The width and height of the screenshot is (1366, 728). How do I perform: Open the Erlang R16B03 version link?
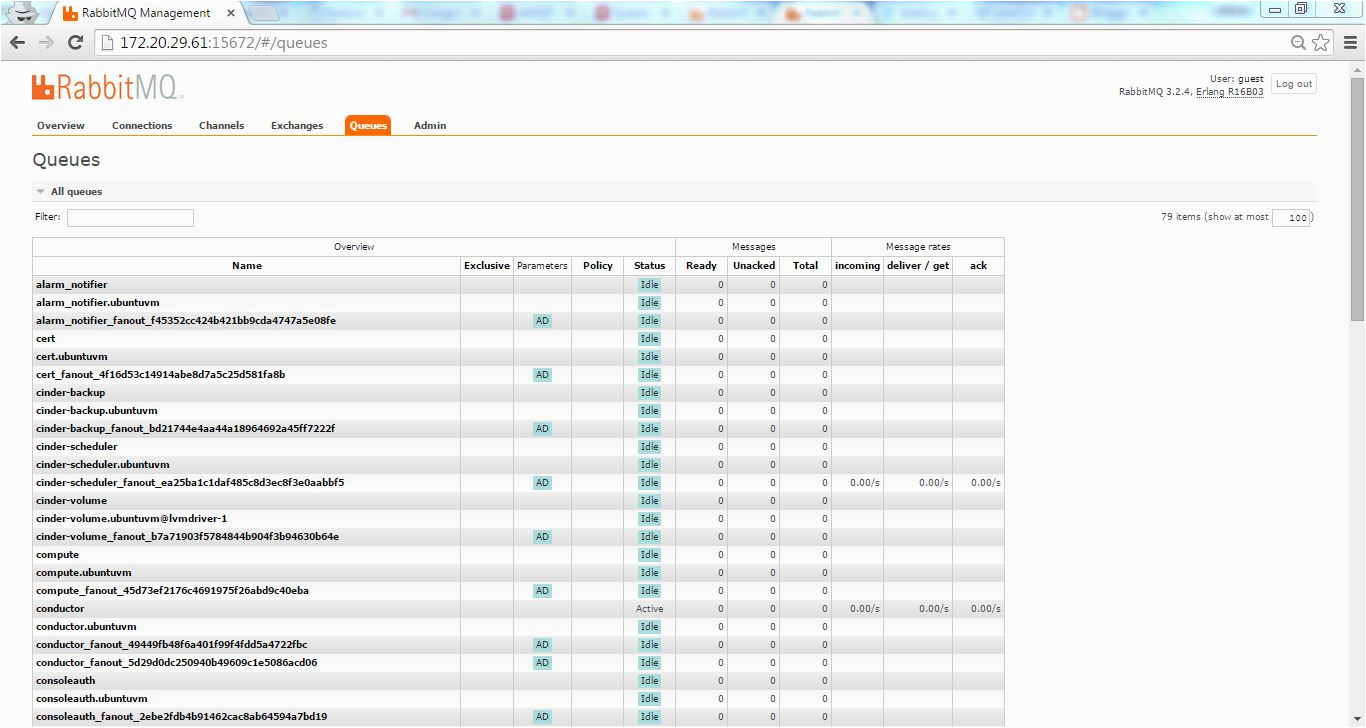(1229, 92)
